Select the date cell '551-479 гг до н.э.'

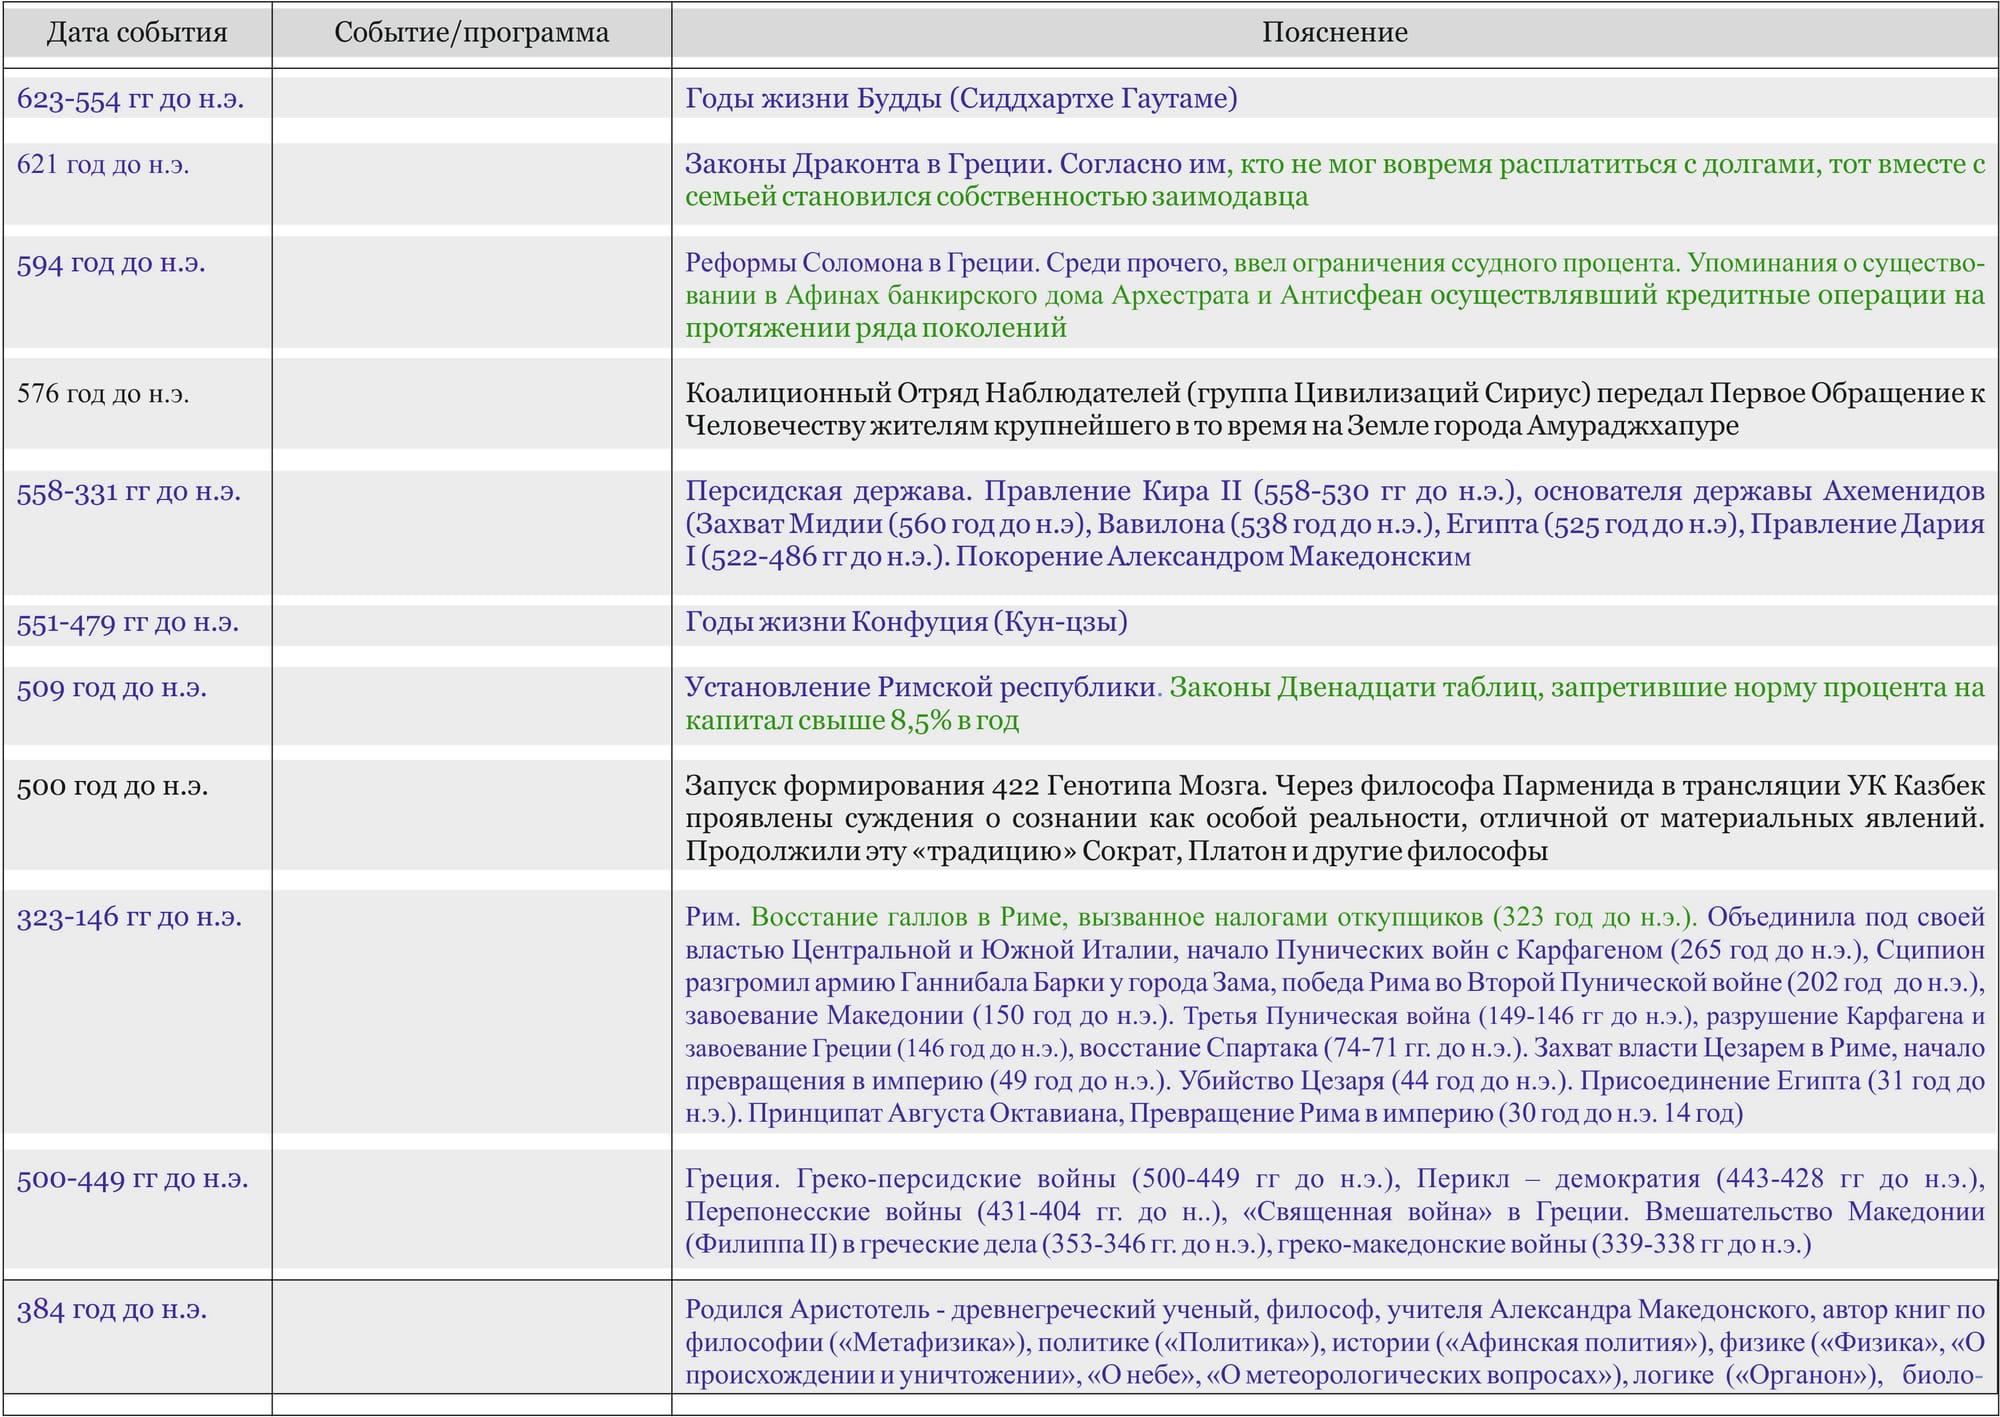(x=128, y=623)
